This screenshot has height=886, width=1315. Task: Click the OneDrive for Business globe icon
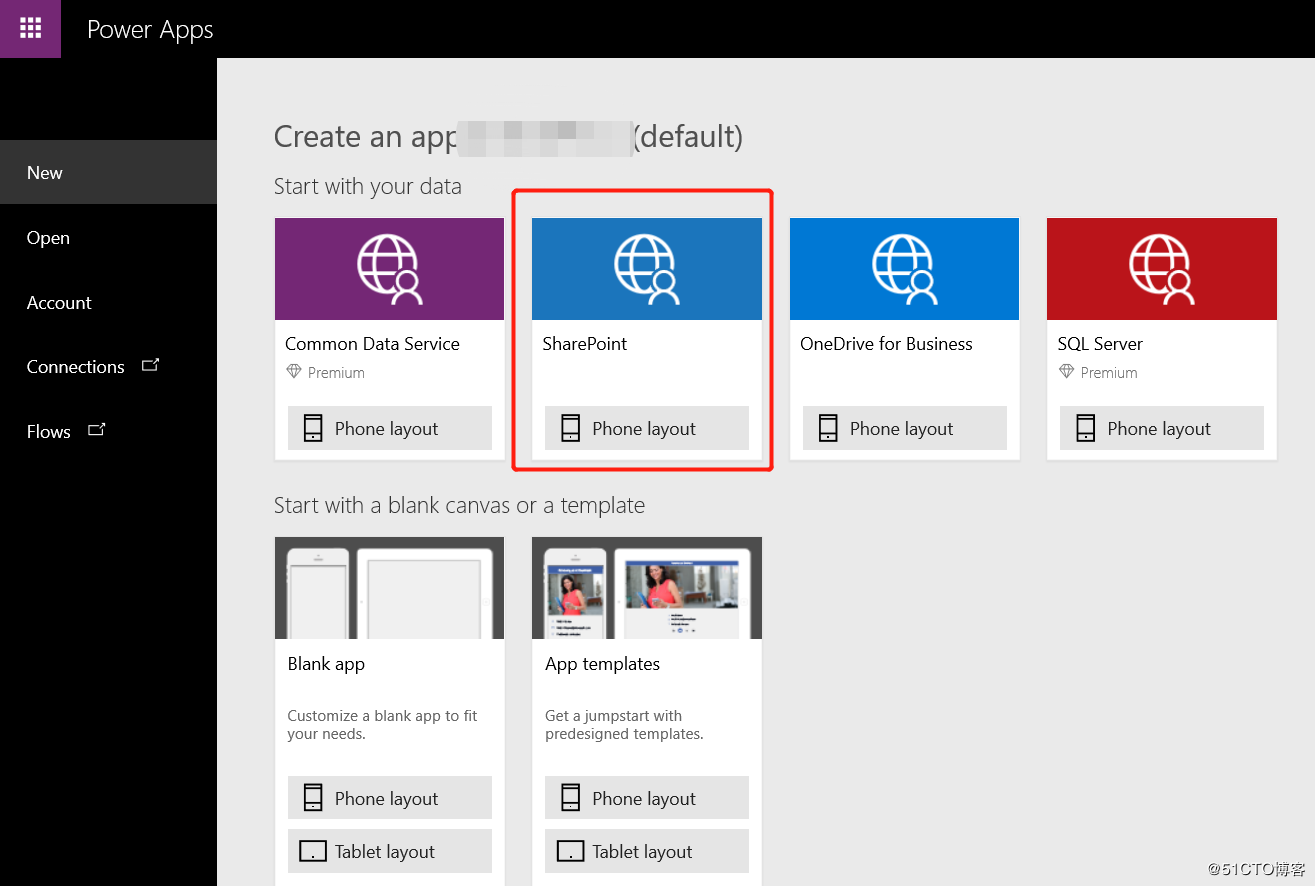[x=905, y=269]
